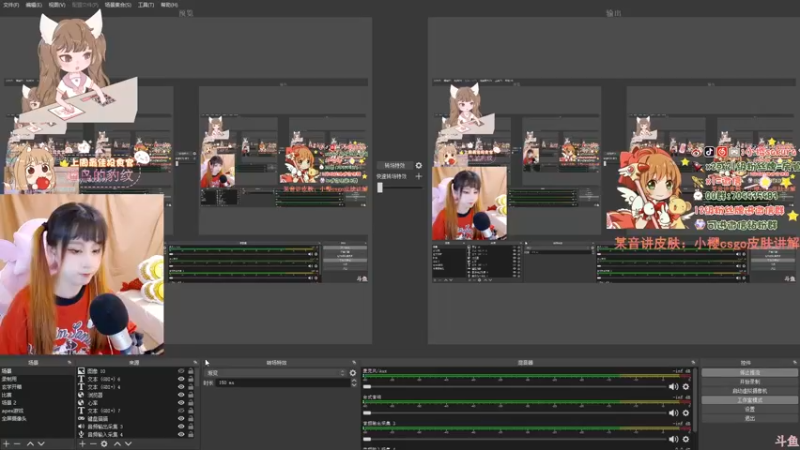Click the 停止推流 button
This screenshot has height=450, width=800.
click(749, 372)
